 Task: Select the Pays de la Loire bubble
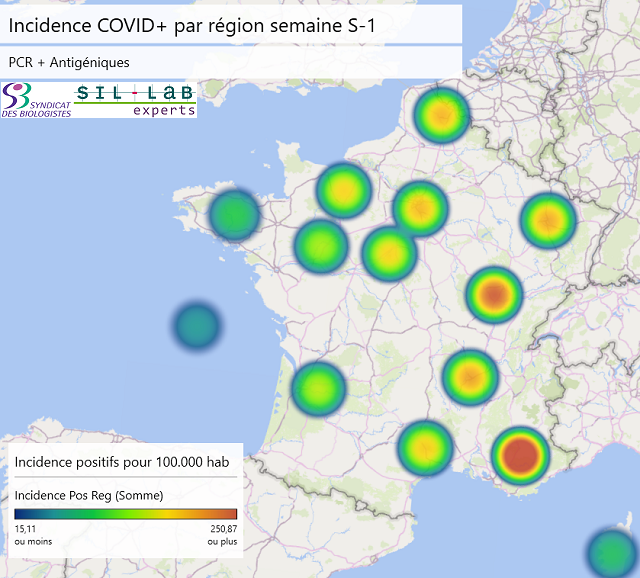click(x=321, y=246)
